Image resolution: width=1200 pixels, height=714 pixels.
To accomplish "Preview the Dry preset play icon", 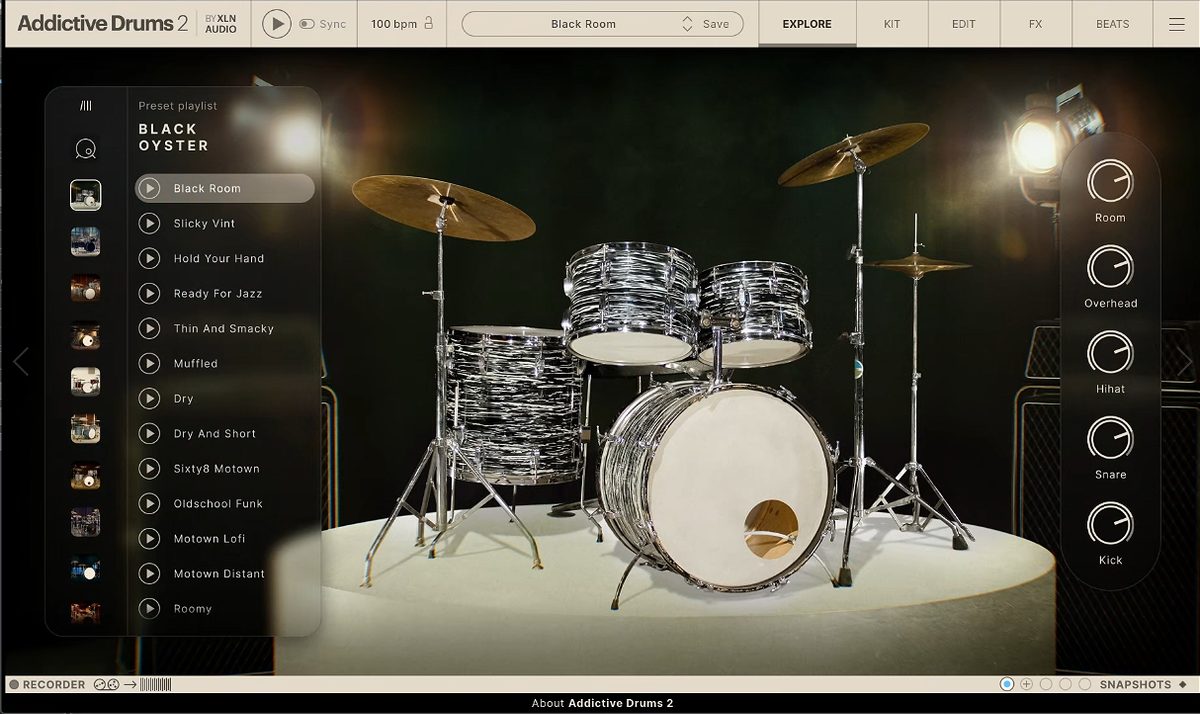I will (149, 398).
